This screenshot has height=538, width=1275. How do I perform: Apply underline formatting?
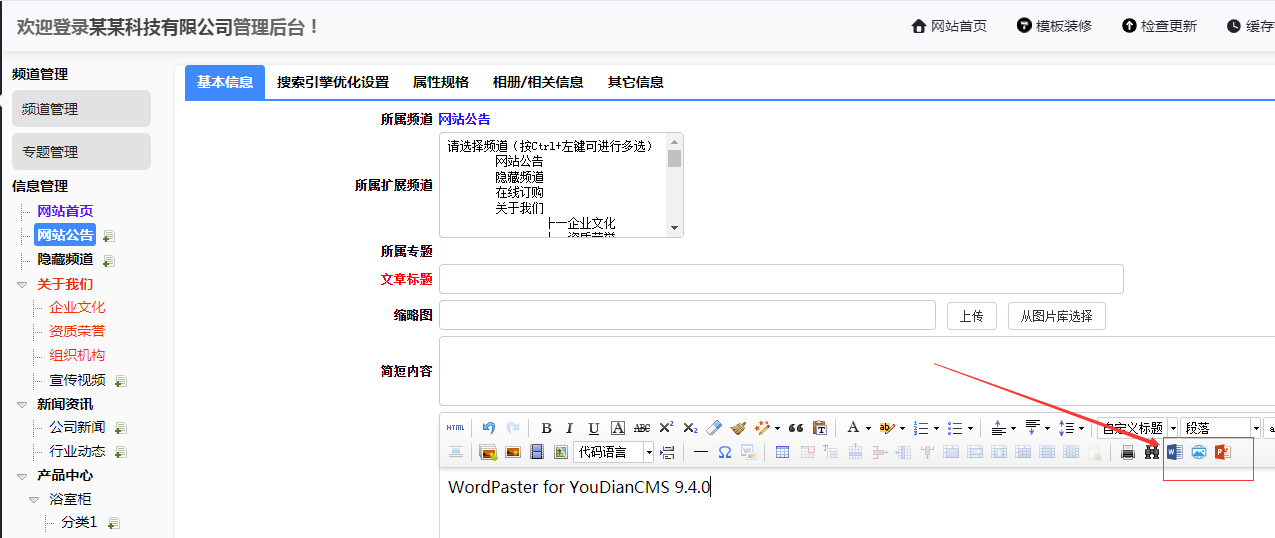(594, 428)
